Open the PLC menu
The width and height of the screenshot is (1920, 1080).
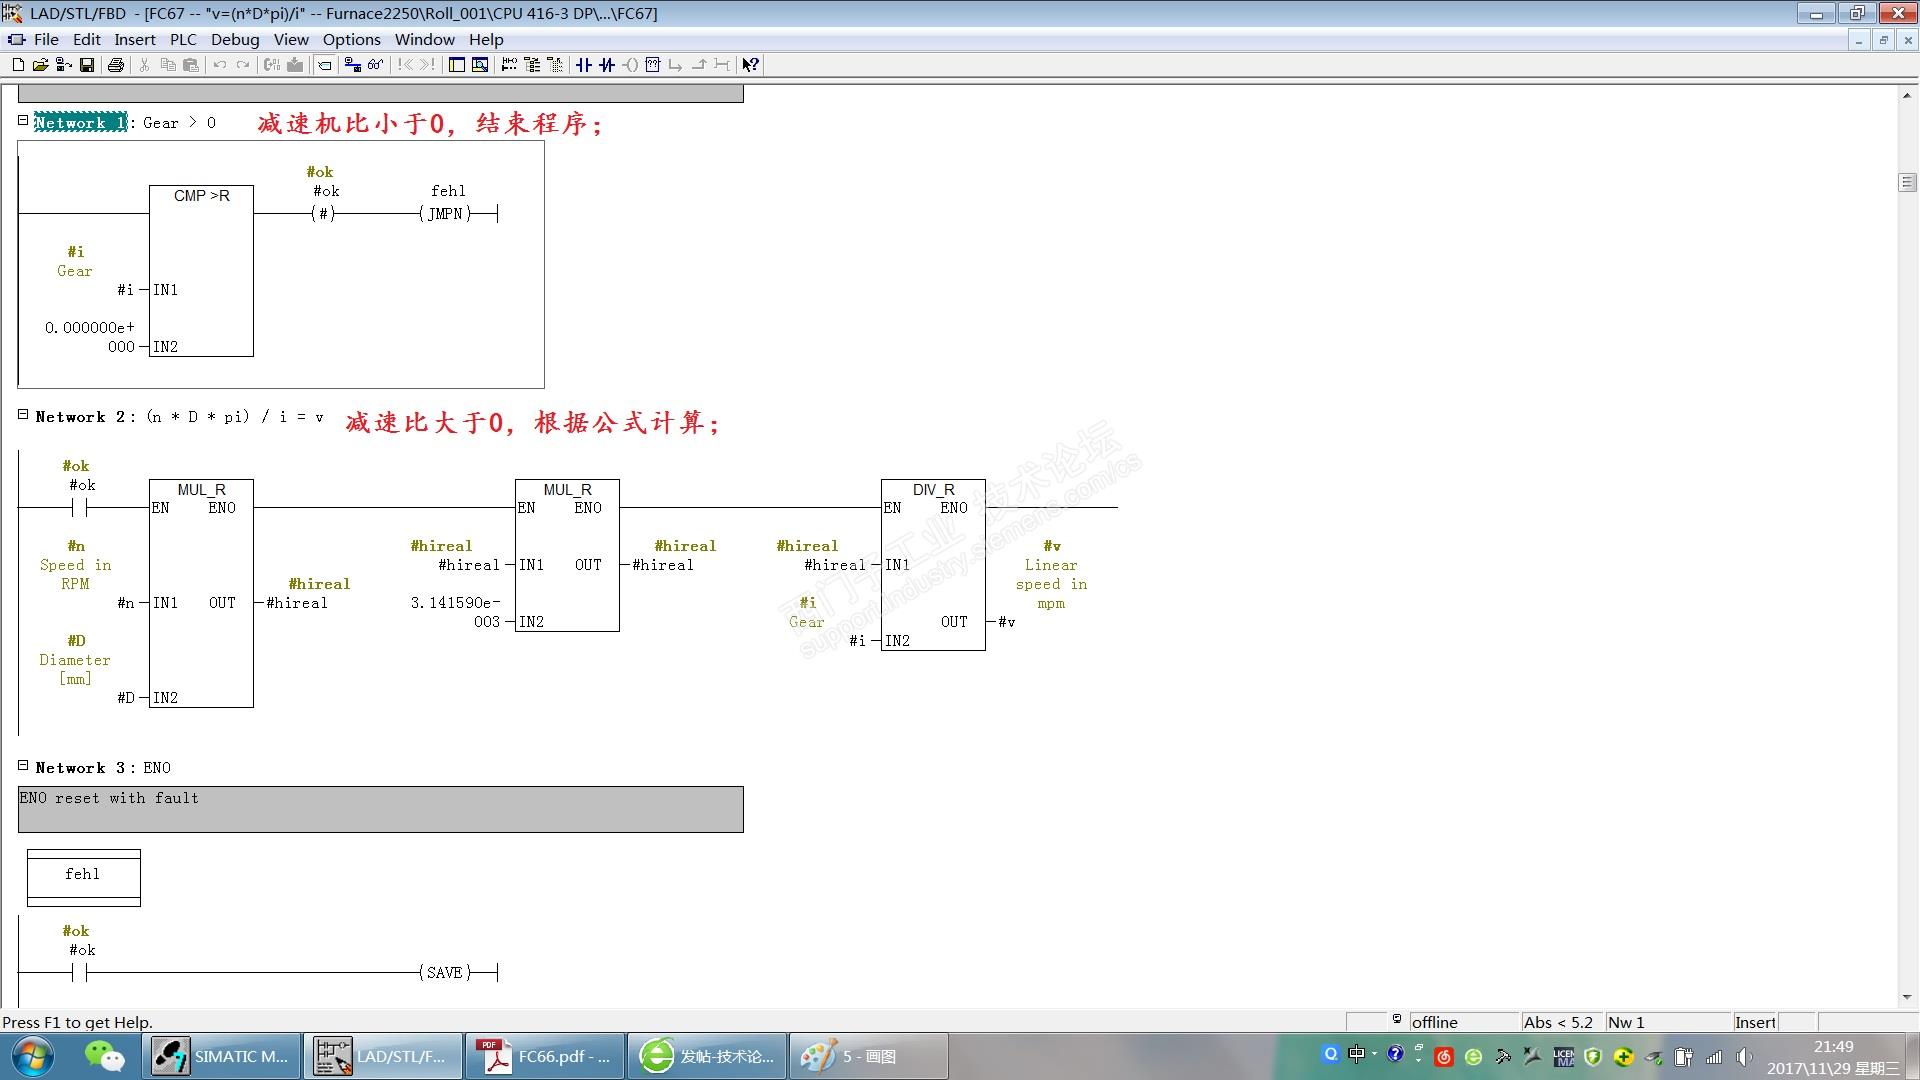pyautogui.click(x=183, y=40)
